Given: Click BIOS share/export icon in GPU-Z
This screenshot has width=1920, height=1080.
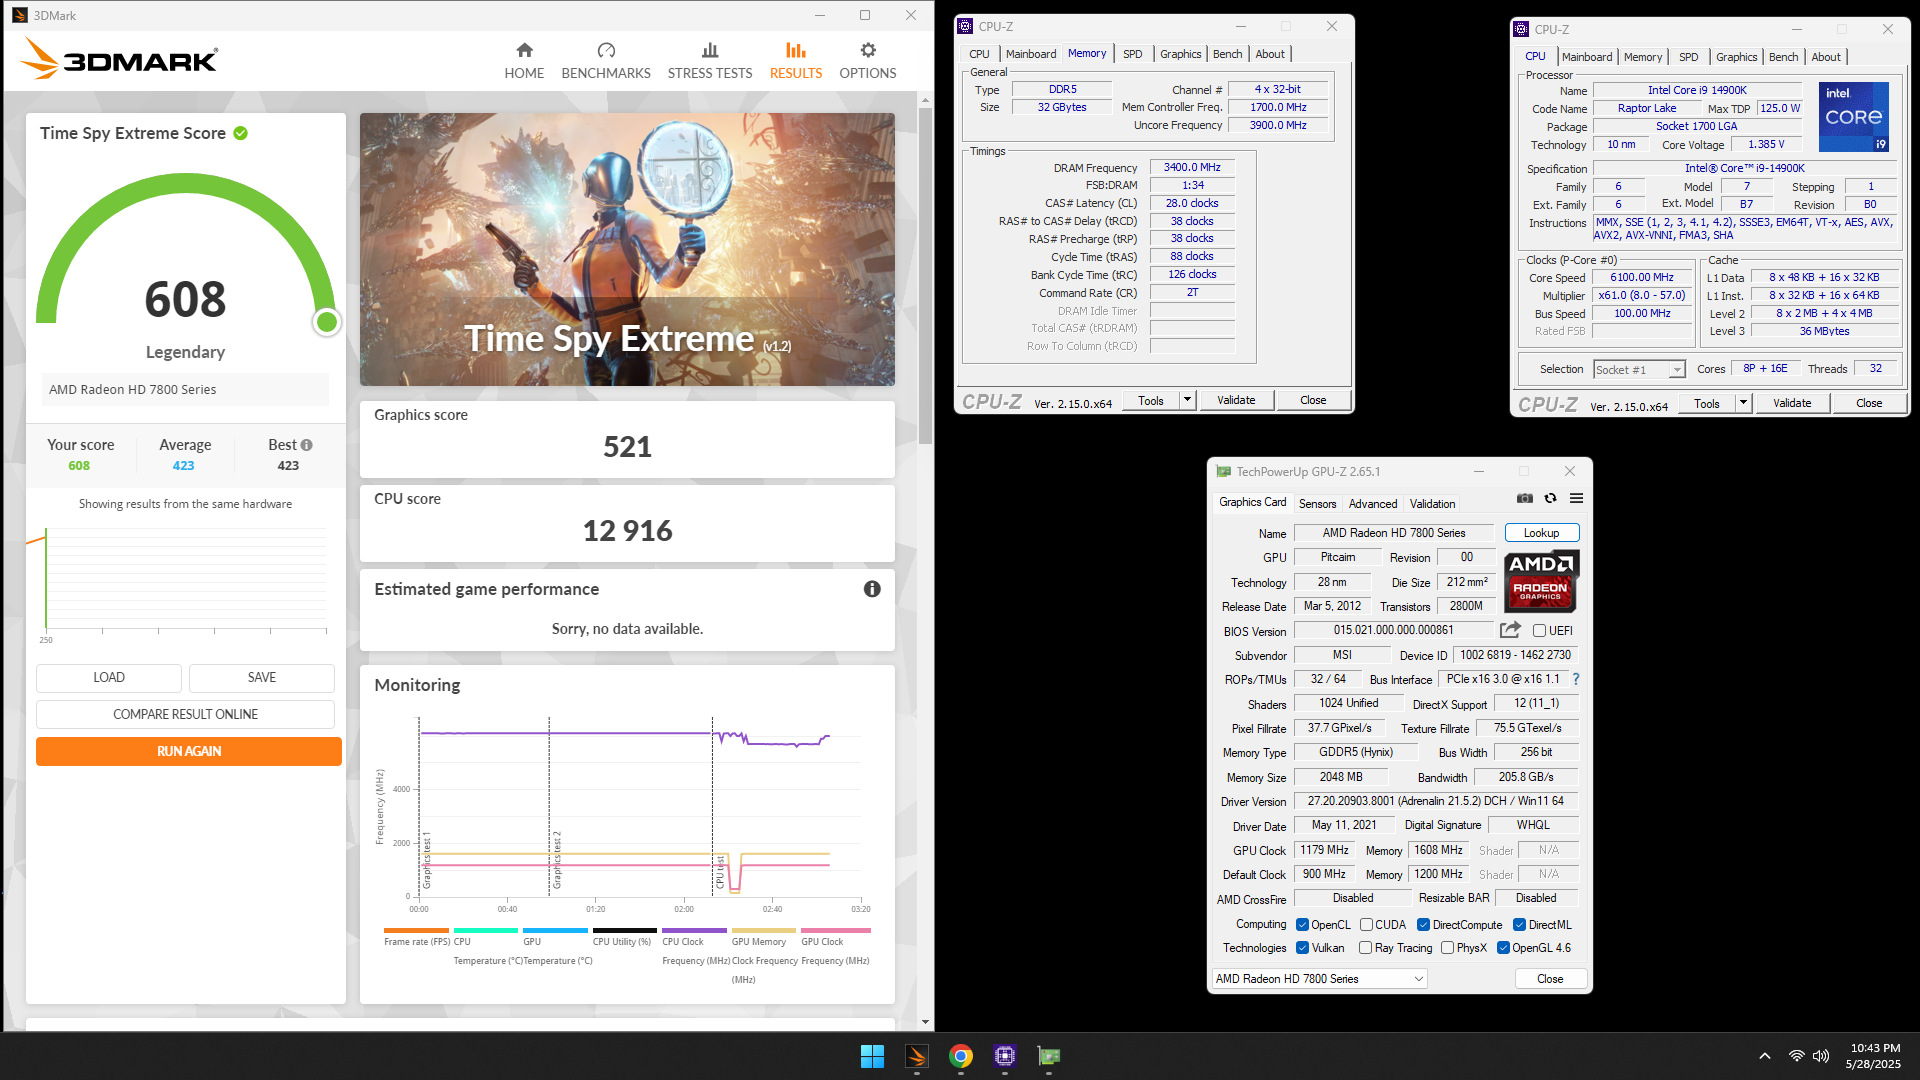Looking at the screenshot, I should 1510,630.
